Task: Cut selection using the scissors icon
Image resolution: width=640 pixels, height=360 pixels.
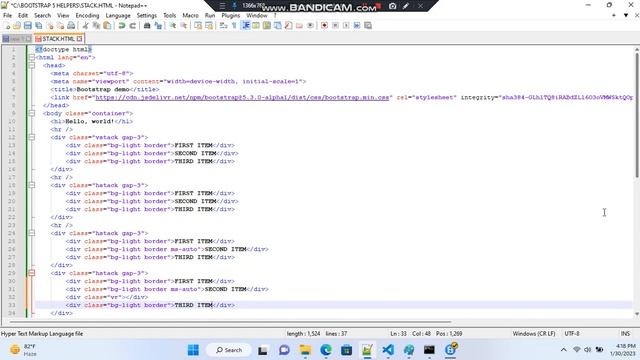Action: pyautogui.click(x=86, y=25)
